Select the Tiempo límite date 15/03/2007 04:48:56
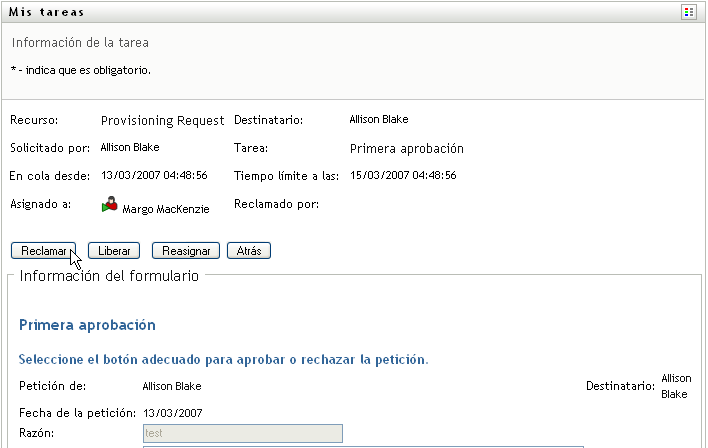This screenshot has height=448, width=708. point(403,175)
